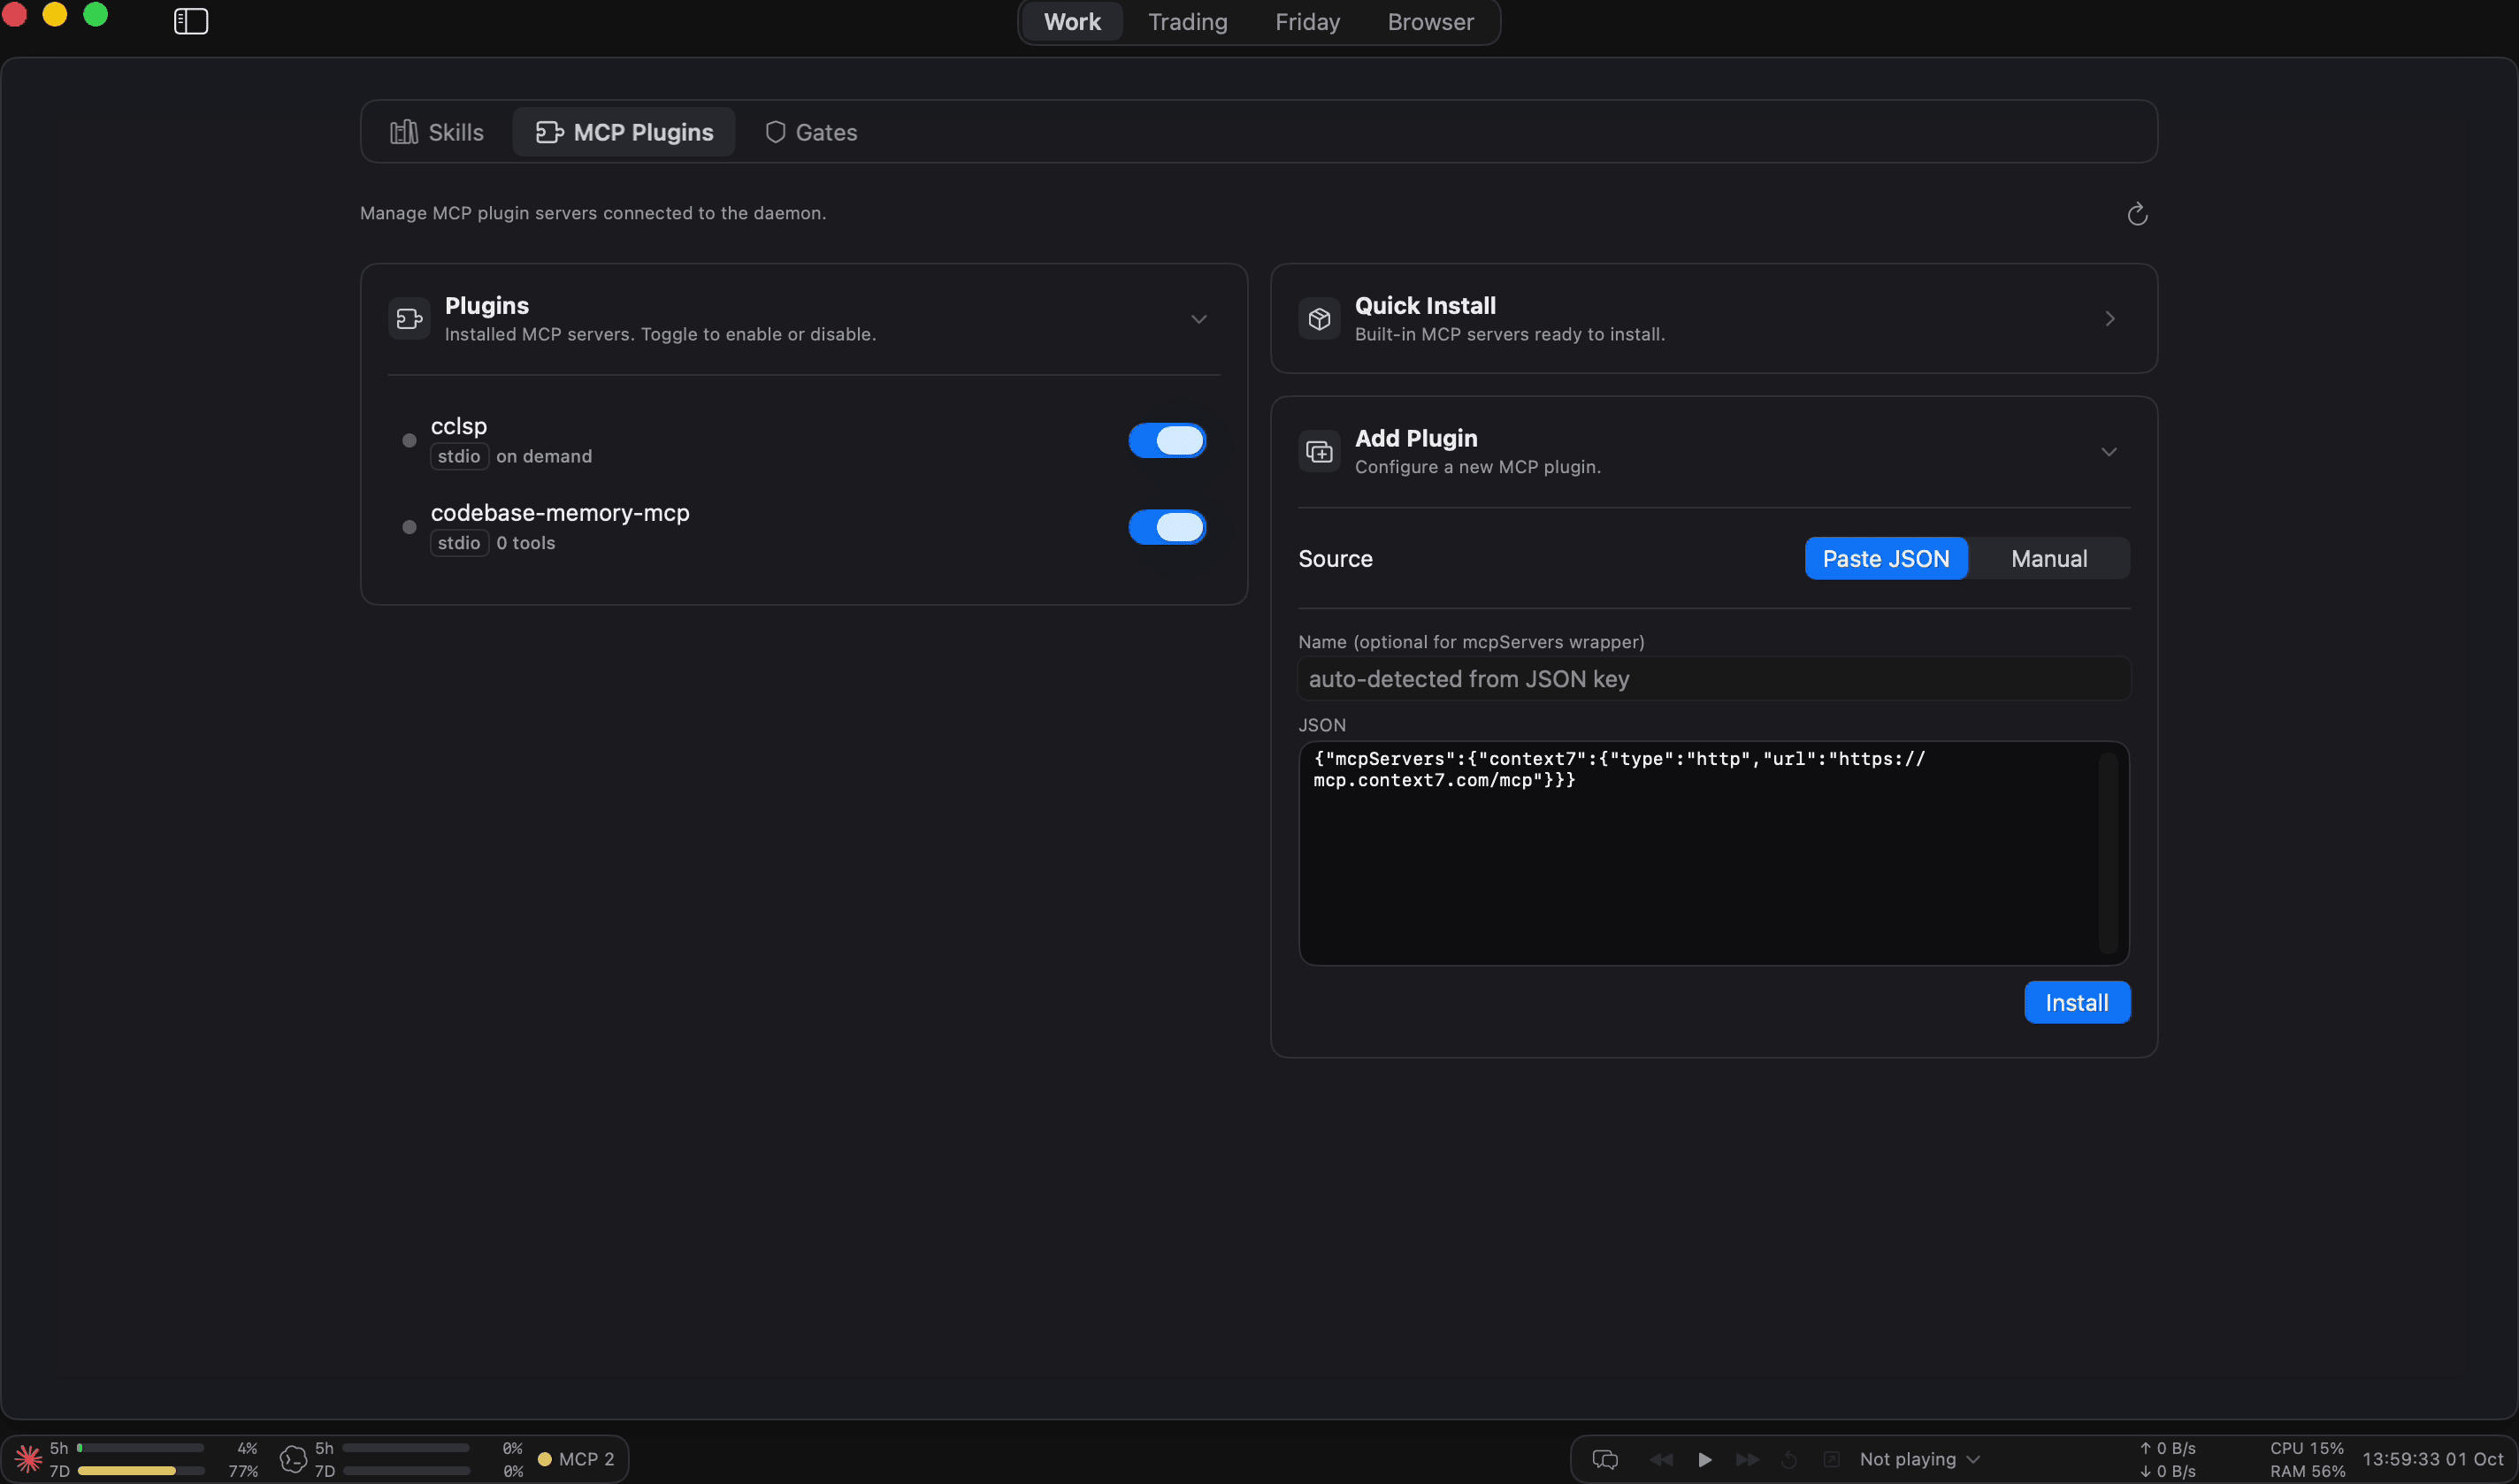Click the Gates shield icon

pyautogui.click(x=775, y=132)
